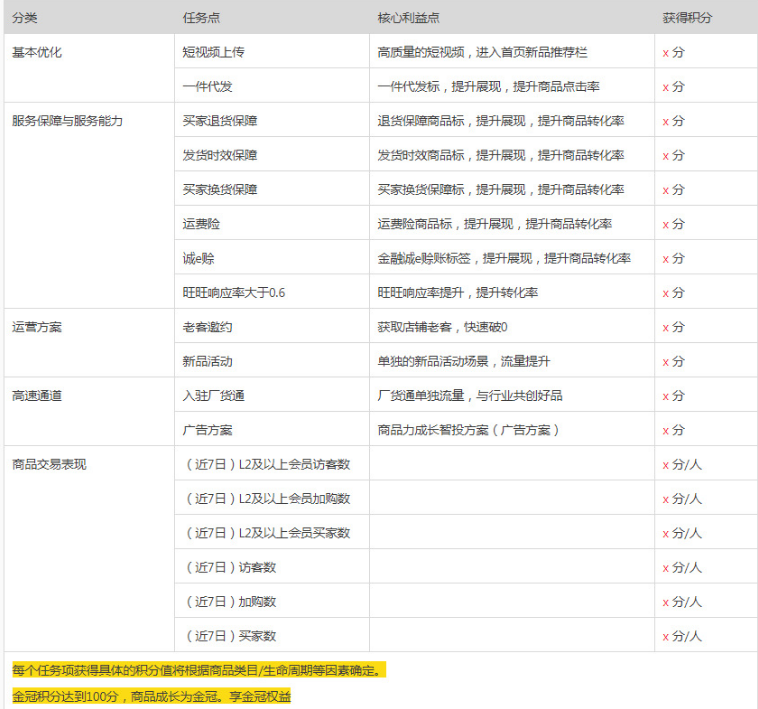758x709 pixels.
Task: Click the 老客邀约 task cell
Action: [207, 327]
